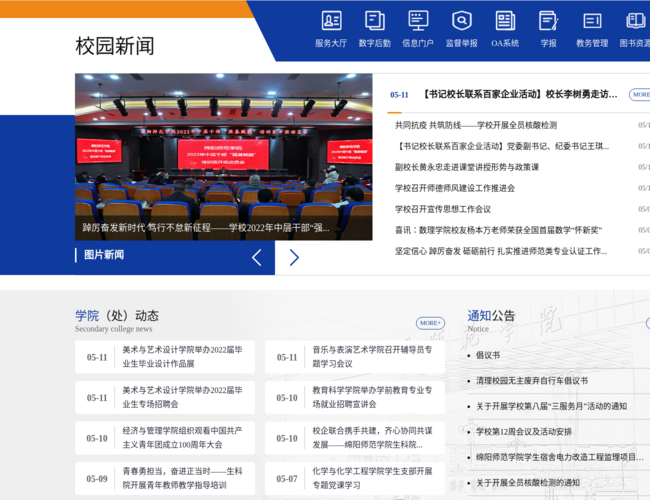Image resolution: width=650 pixels, height=500 pixels.
Task: Click the 监督举报 icon
Action: point(461,28)
